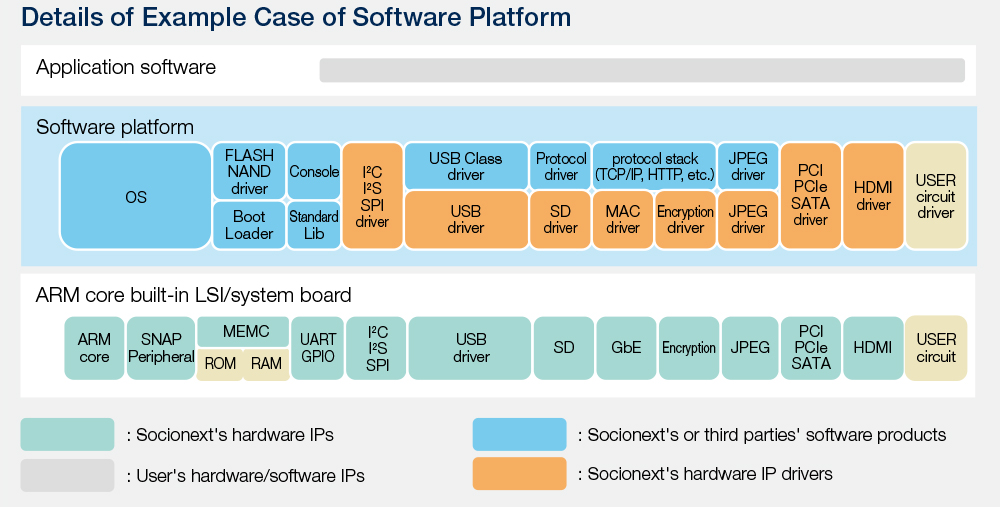This screenshot has width=1000, height=507.
Task: Select the UART GPIO block
Action: click(x=318, y=348)
